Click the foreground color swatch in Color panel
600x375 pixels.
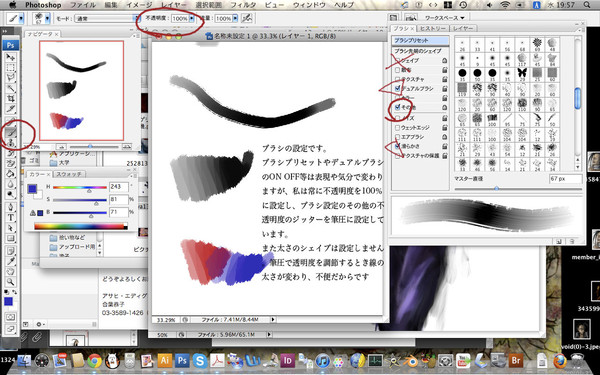click(x=32, y=189)
